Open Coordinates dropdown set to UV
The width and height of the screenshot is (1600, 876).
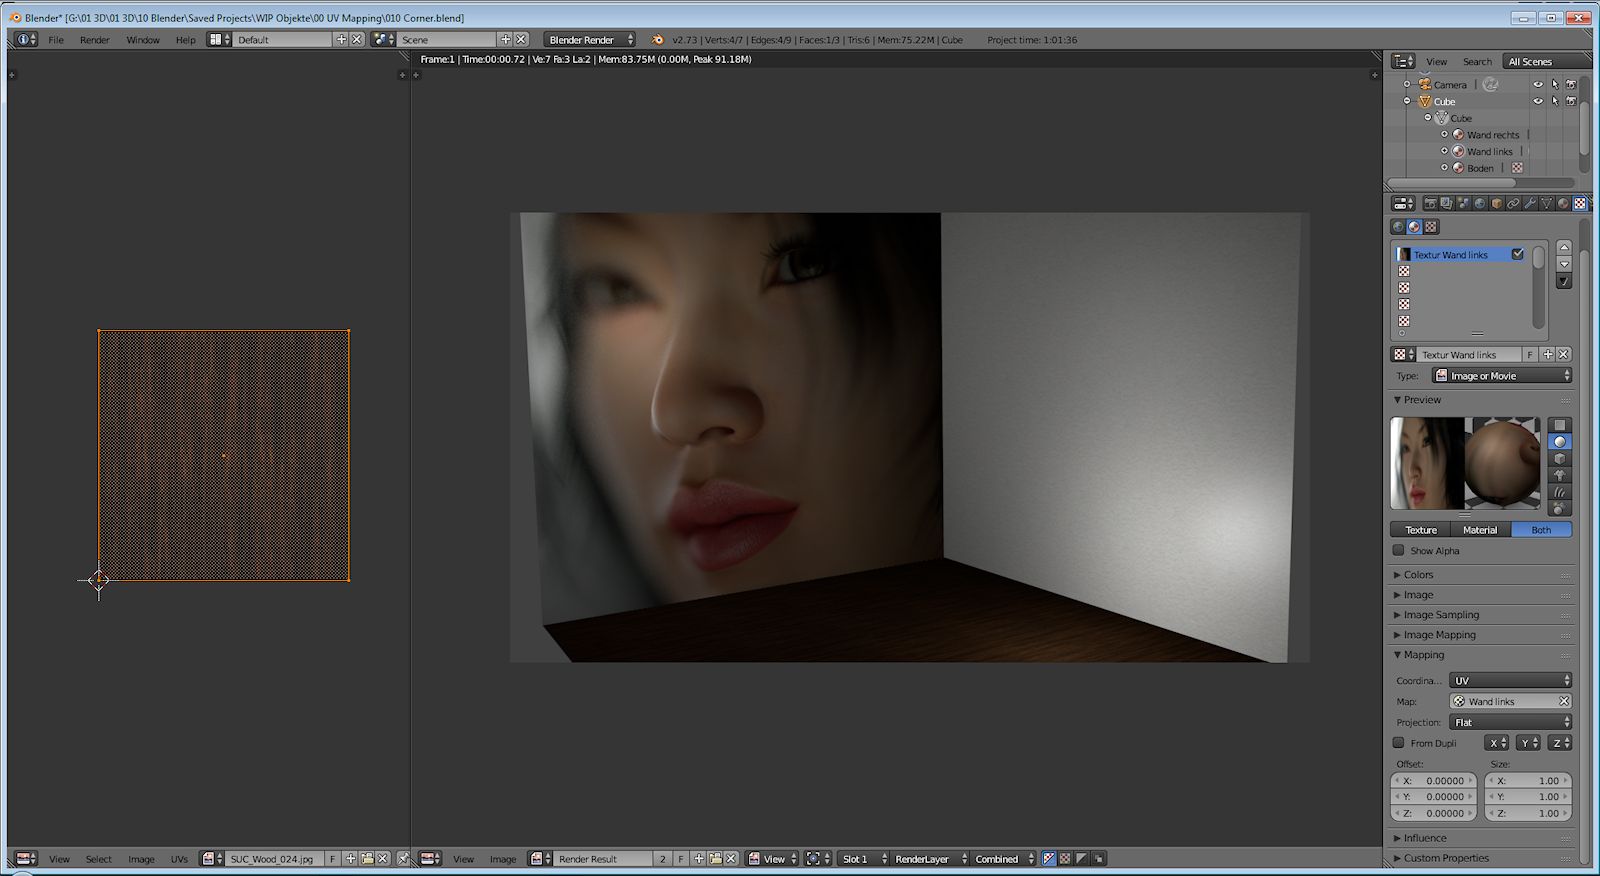point(1510,680)
